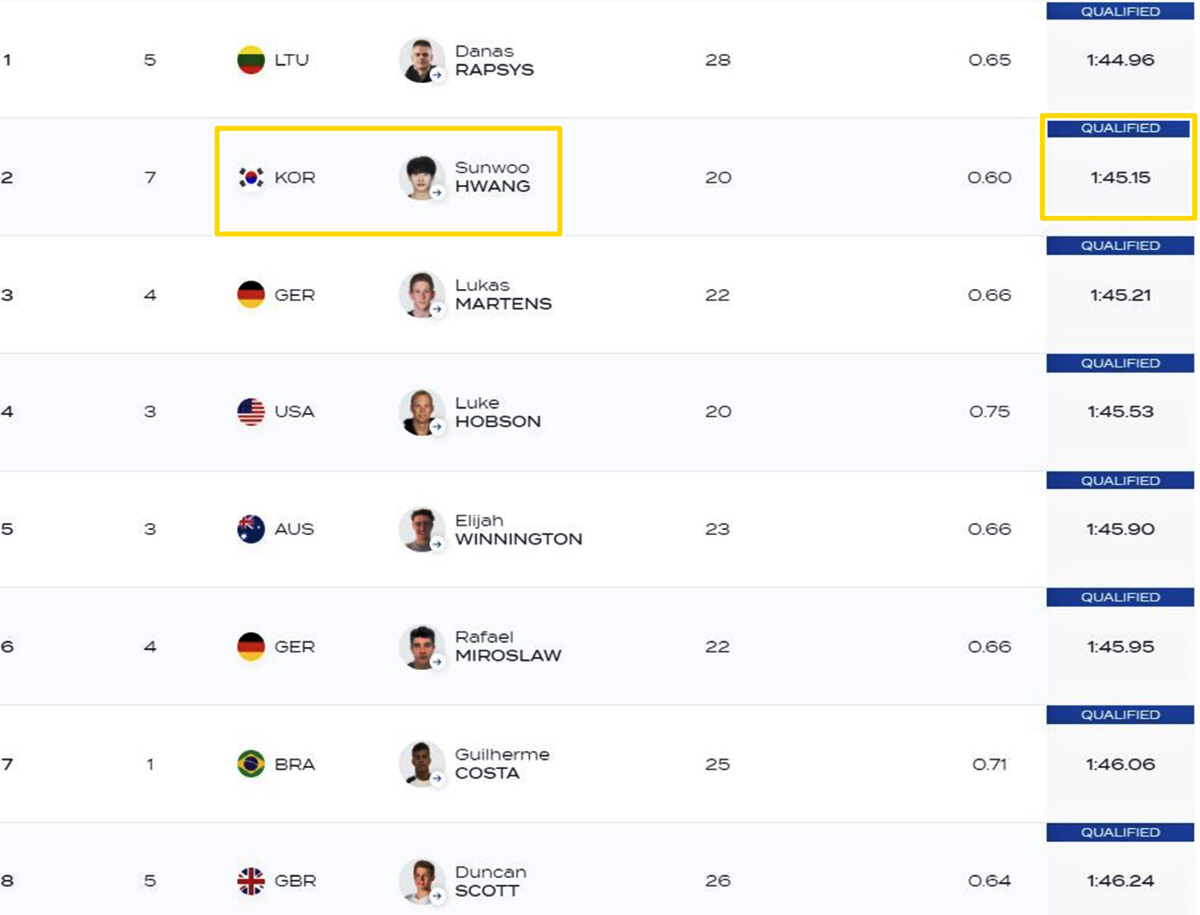Click QUALIFIED badge above 1:46.24

point(1120,832)
